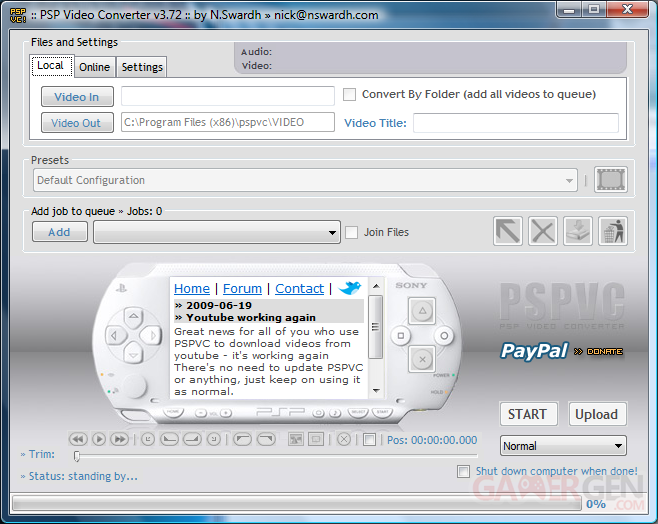The height and width of the screenshot is (524, 658).
Task: Click the top-left crop corner icon
Action: point(242,439)
